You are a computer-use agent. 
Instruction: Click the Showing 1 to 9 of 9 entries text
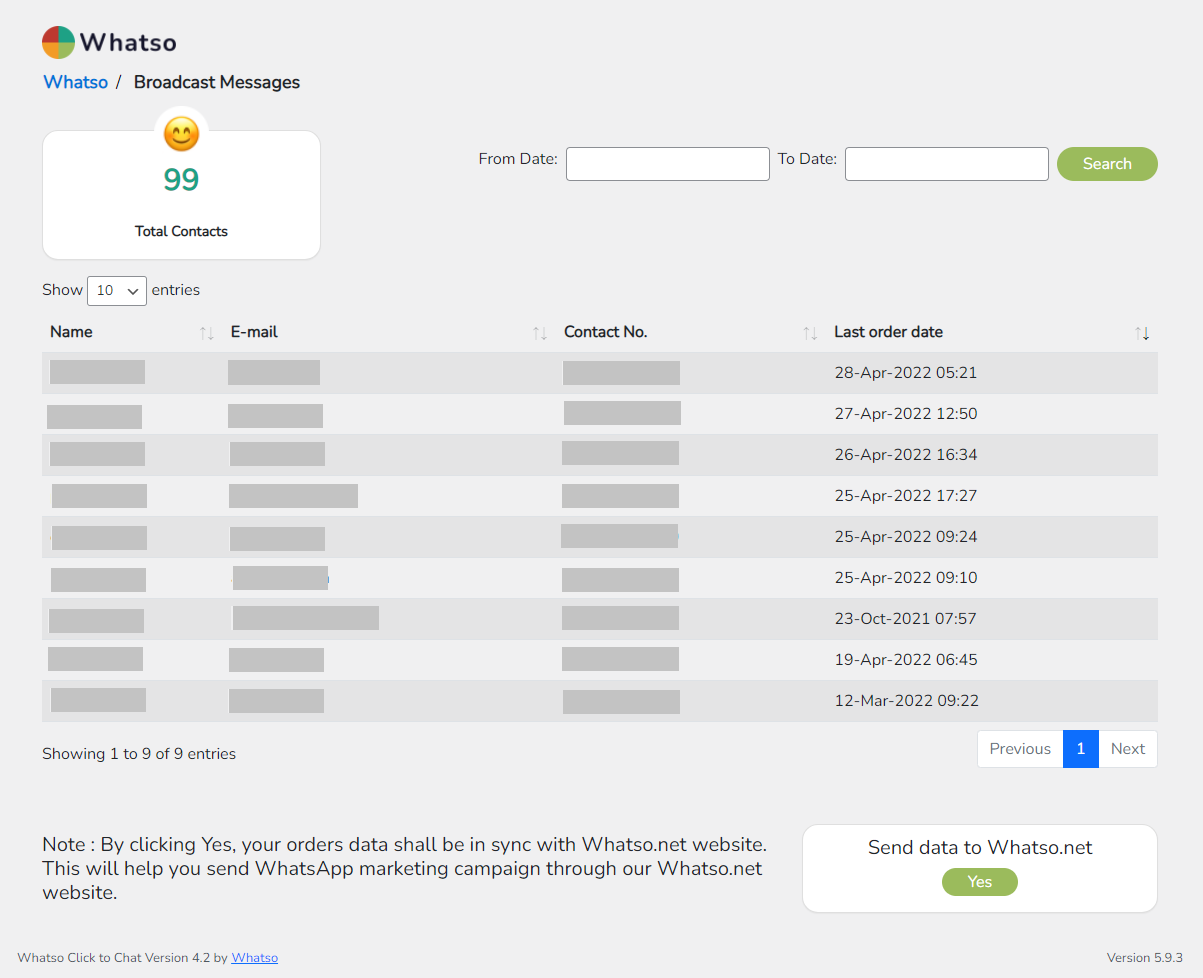coord(139,754)
